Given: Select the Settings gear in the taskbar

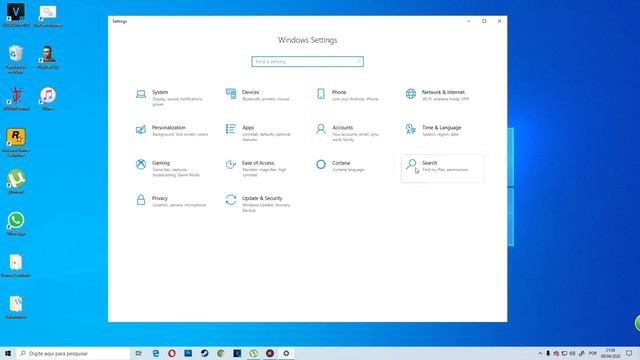Looking at the screenshot, I should [x=286, y=353].
